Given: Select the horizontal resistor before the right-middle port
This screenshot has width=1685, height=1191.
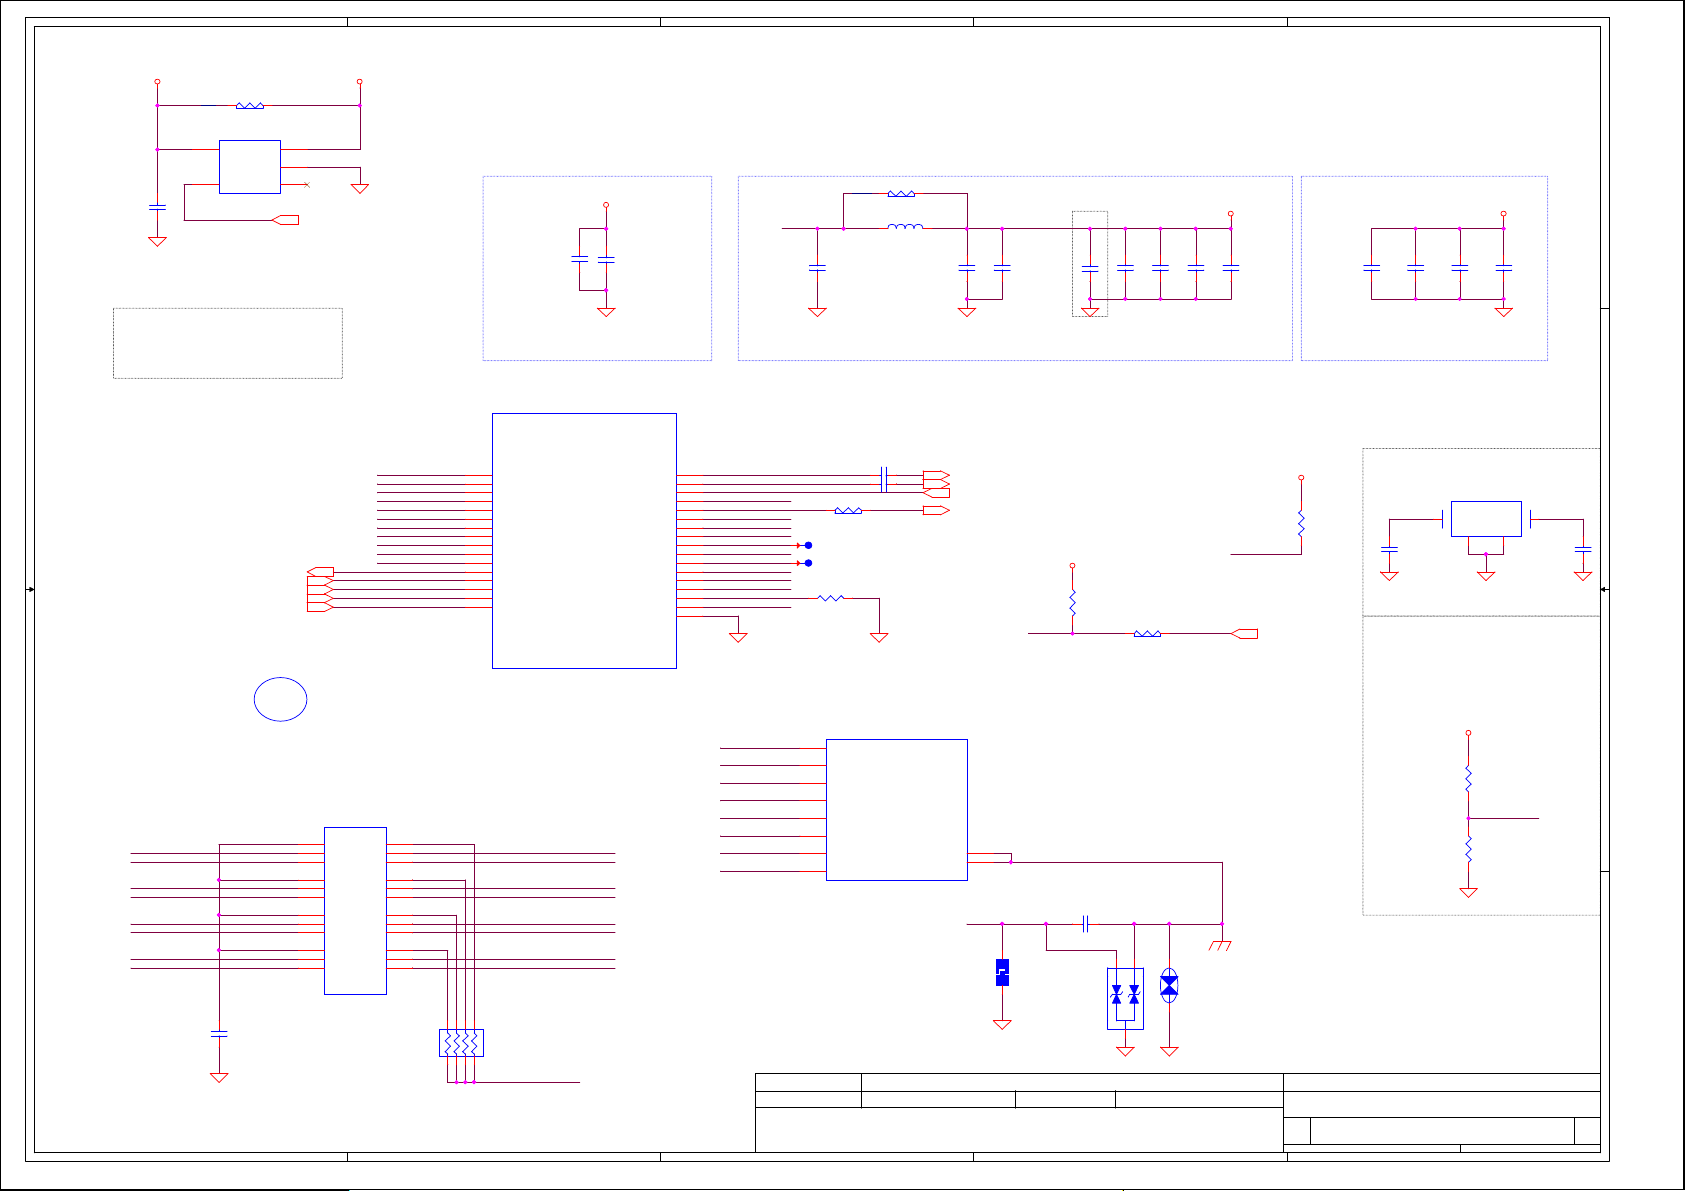Looking at the screenshot, I should [x=1147, y=633].
